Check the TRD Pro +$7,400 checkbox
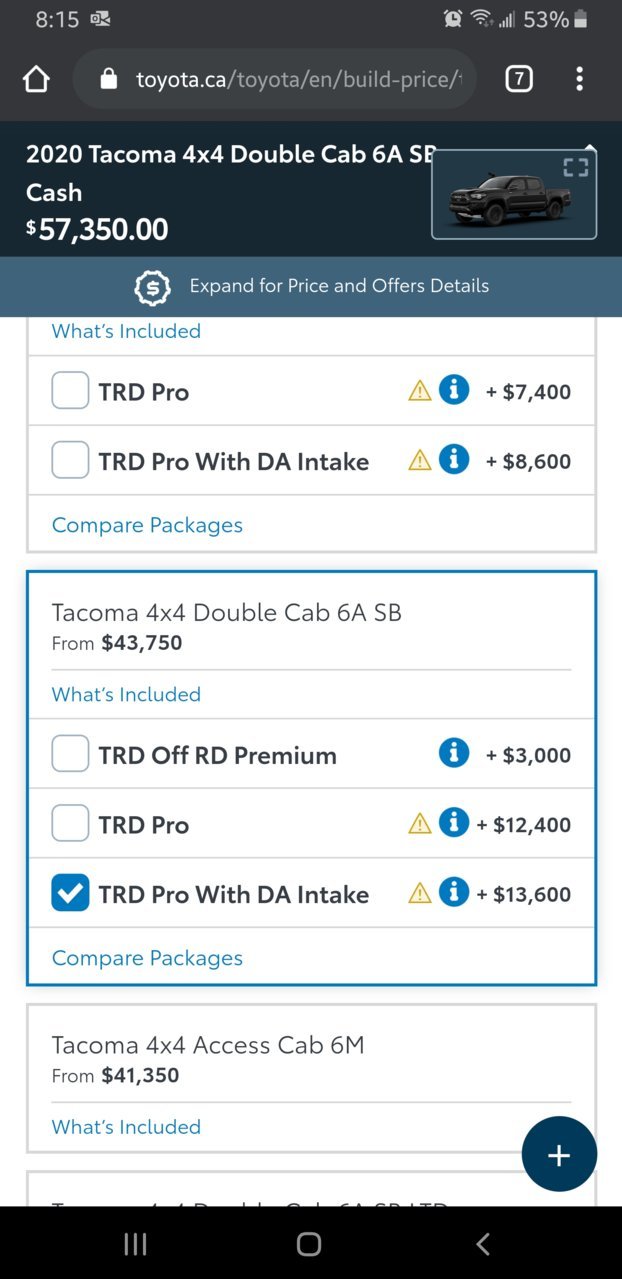This screenshot has width=622, height=1279. click(70, 391)
